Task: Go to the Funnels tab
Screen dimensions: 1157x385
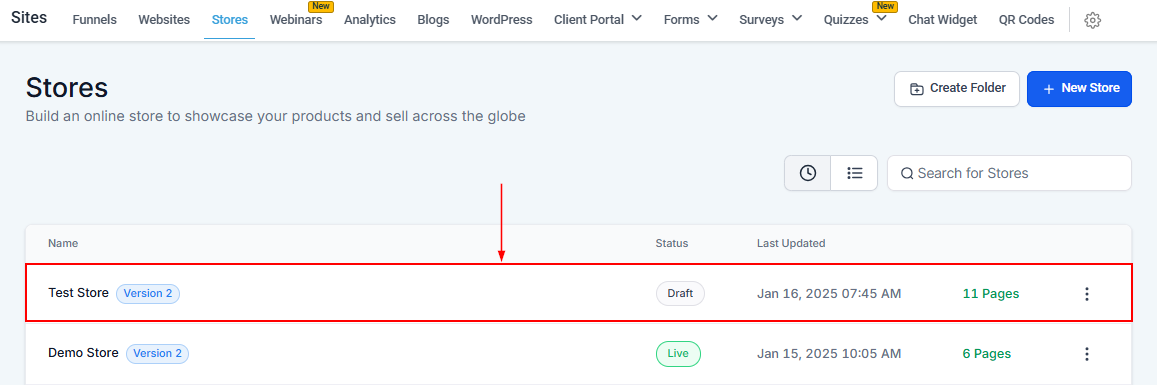Action: pyautogui.click(x=94, y=20)
